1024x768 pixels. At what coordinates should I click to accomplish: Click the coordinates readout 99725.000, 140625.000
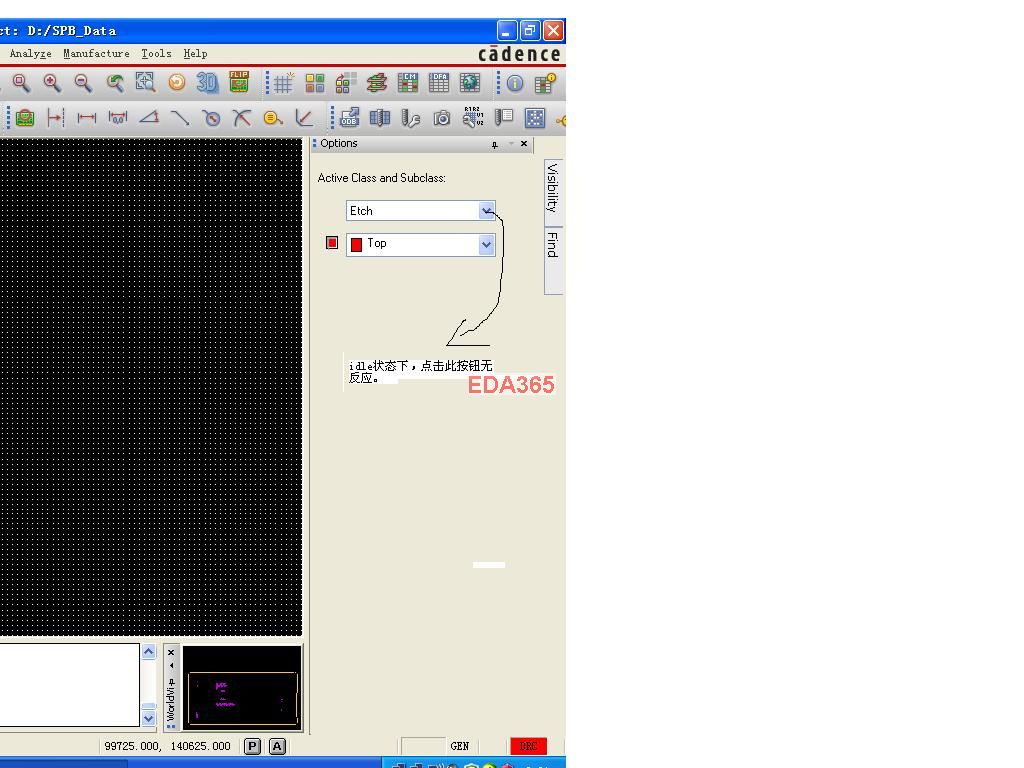[168, 746]
